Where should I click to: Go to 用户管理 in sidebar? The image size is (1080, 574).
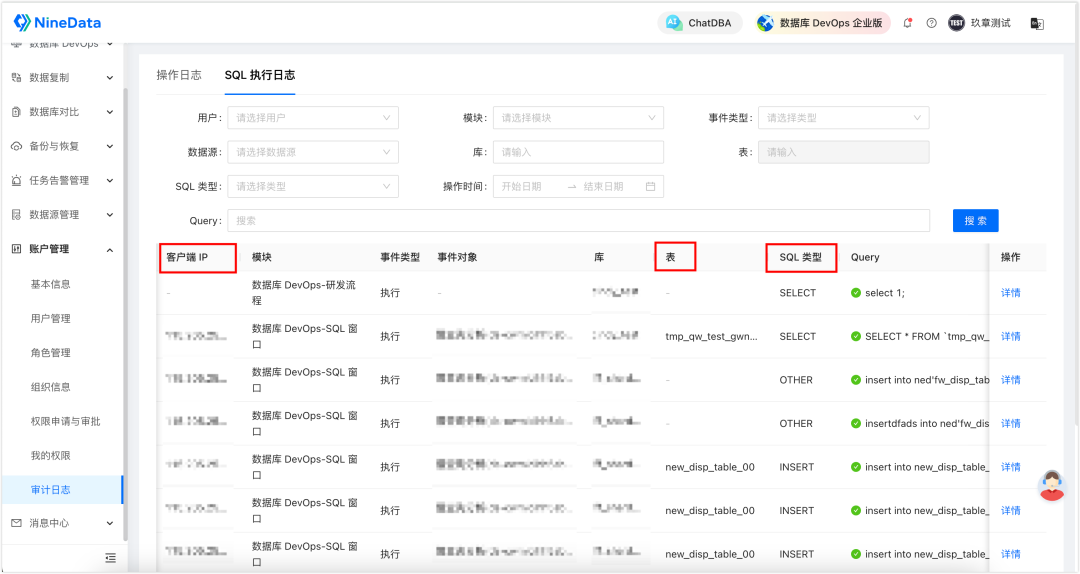tap(50, 318)
